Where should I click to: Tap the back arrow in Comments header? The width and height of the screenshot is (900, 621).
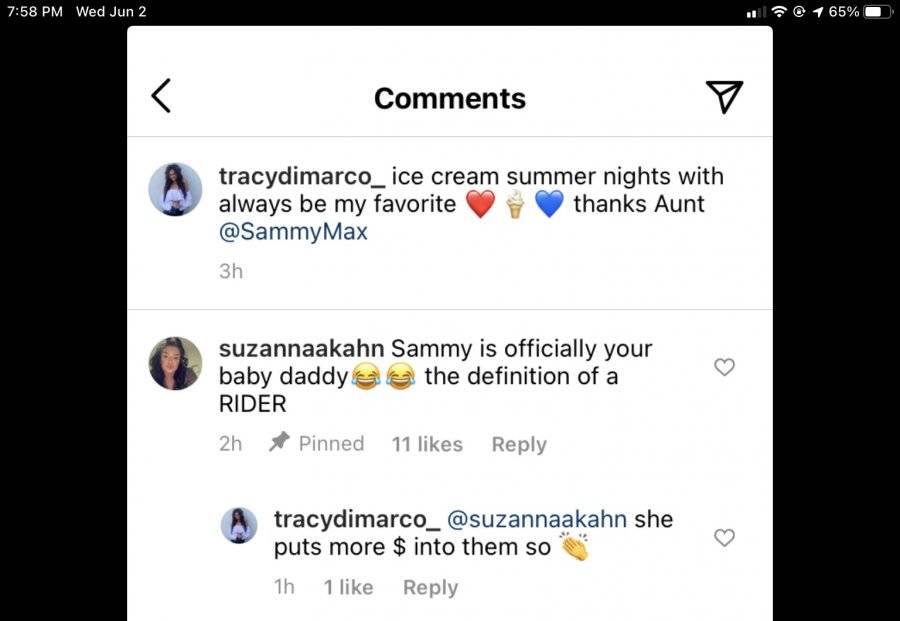(161, 96)
